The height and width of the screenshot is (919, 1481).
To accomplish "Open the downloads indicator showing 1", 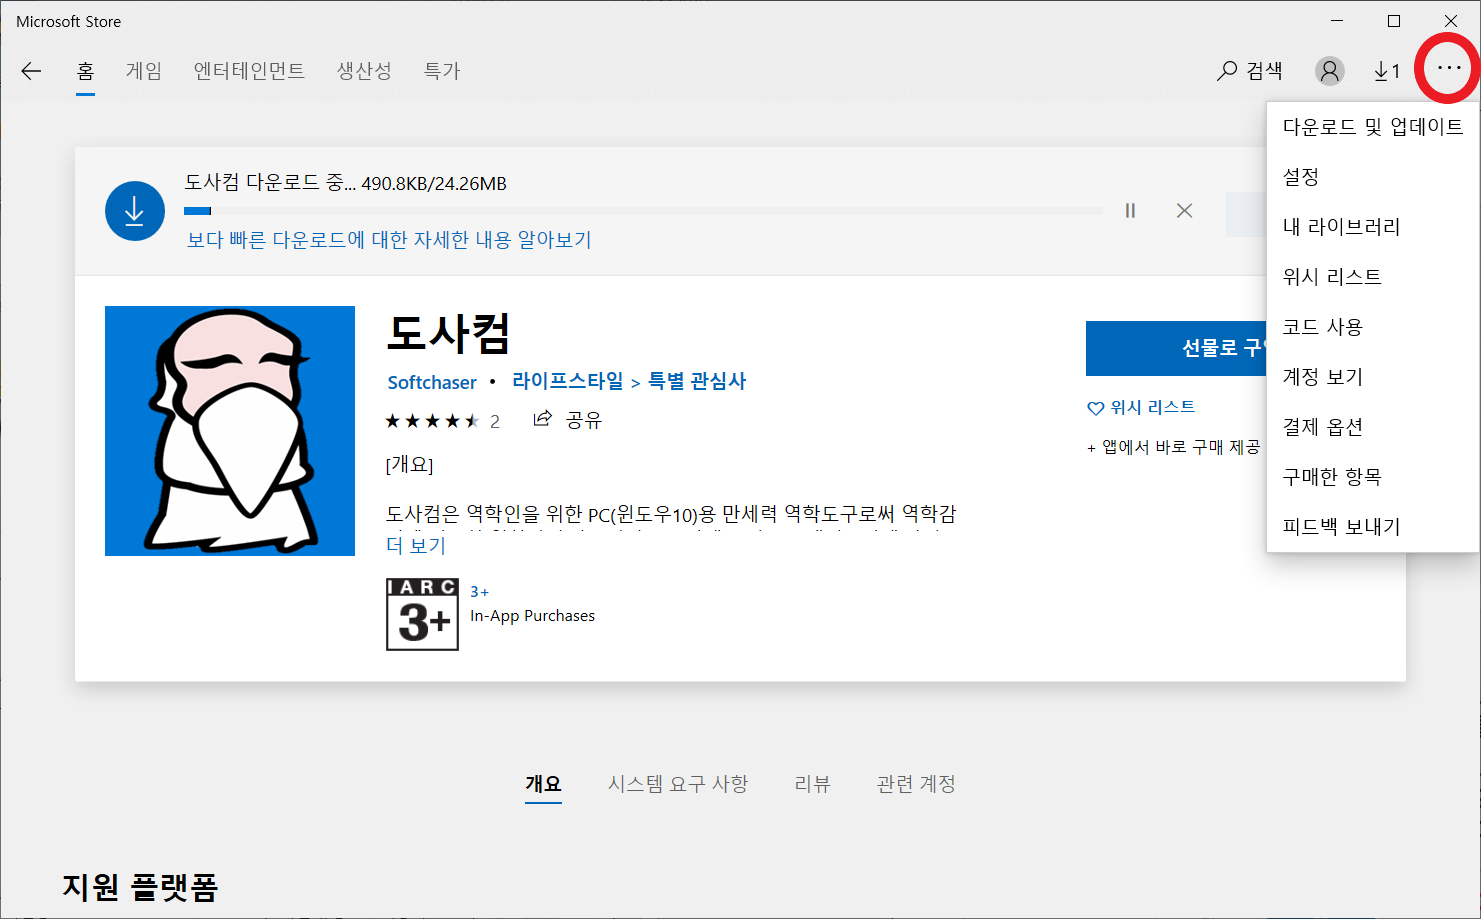I will click(1387, 71).
